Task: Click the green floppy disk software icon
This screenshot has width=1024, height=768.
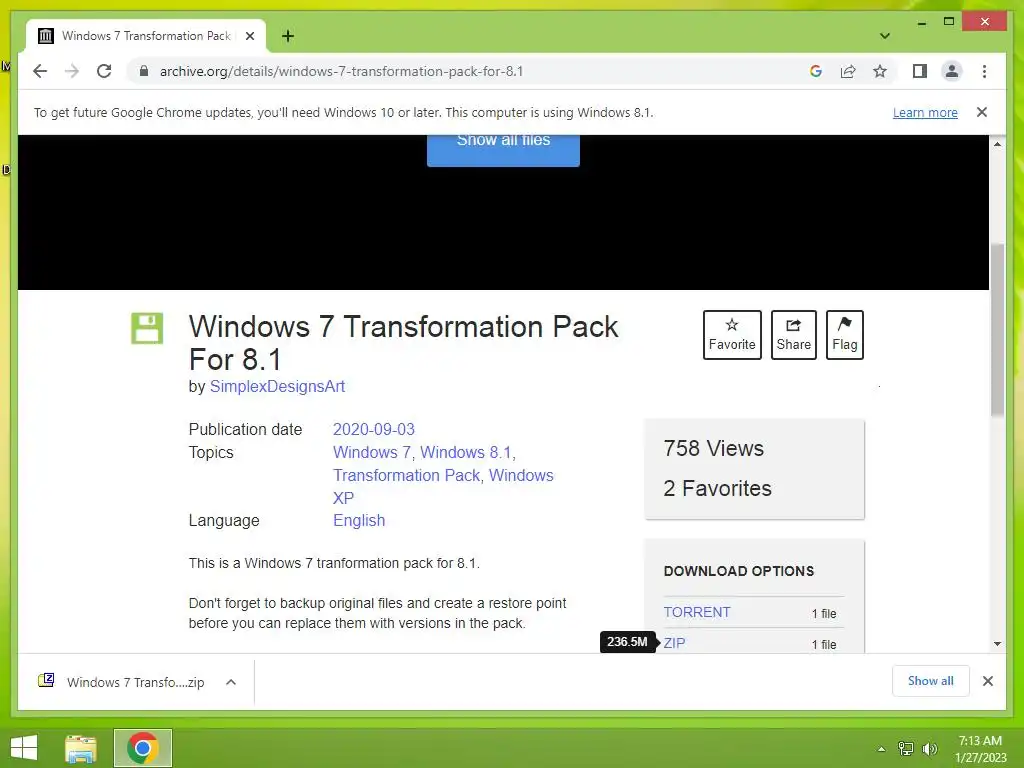Action: pos(147,328)
